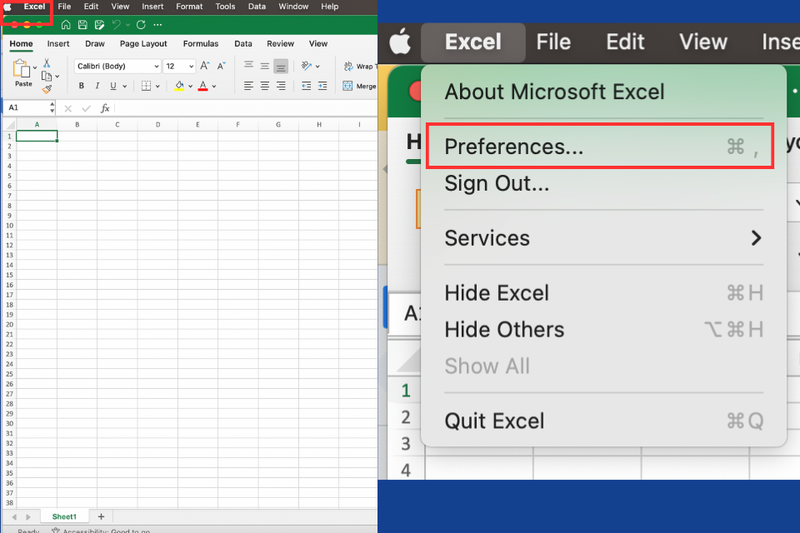Choose Sign Out... in the Excel menu
Viewport: 800px width, 533px height.
click(497, 183)
